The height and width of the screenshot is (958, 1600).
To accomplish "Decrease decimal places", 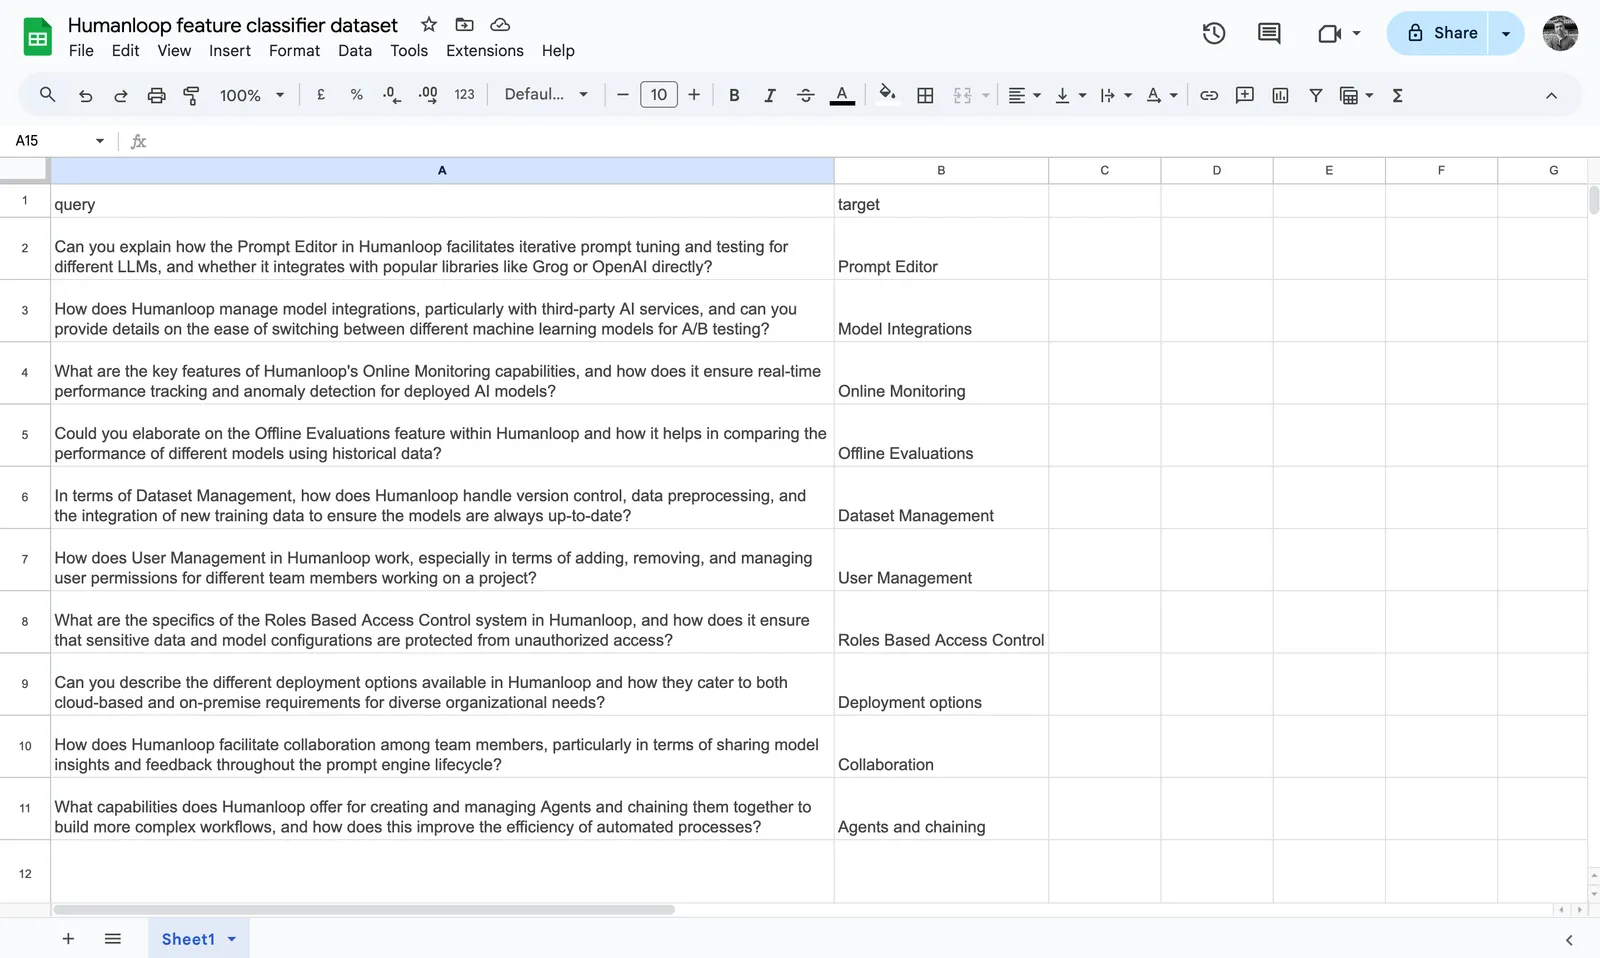I will point(392,95).
